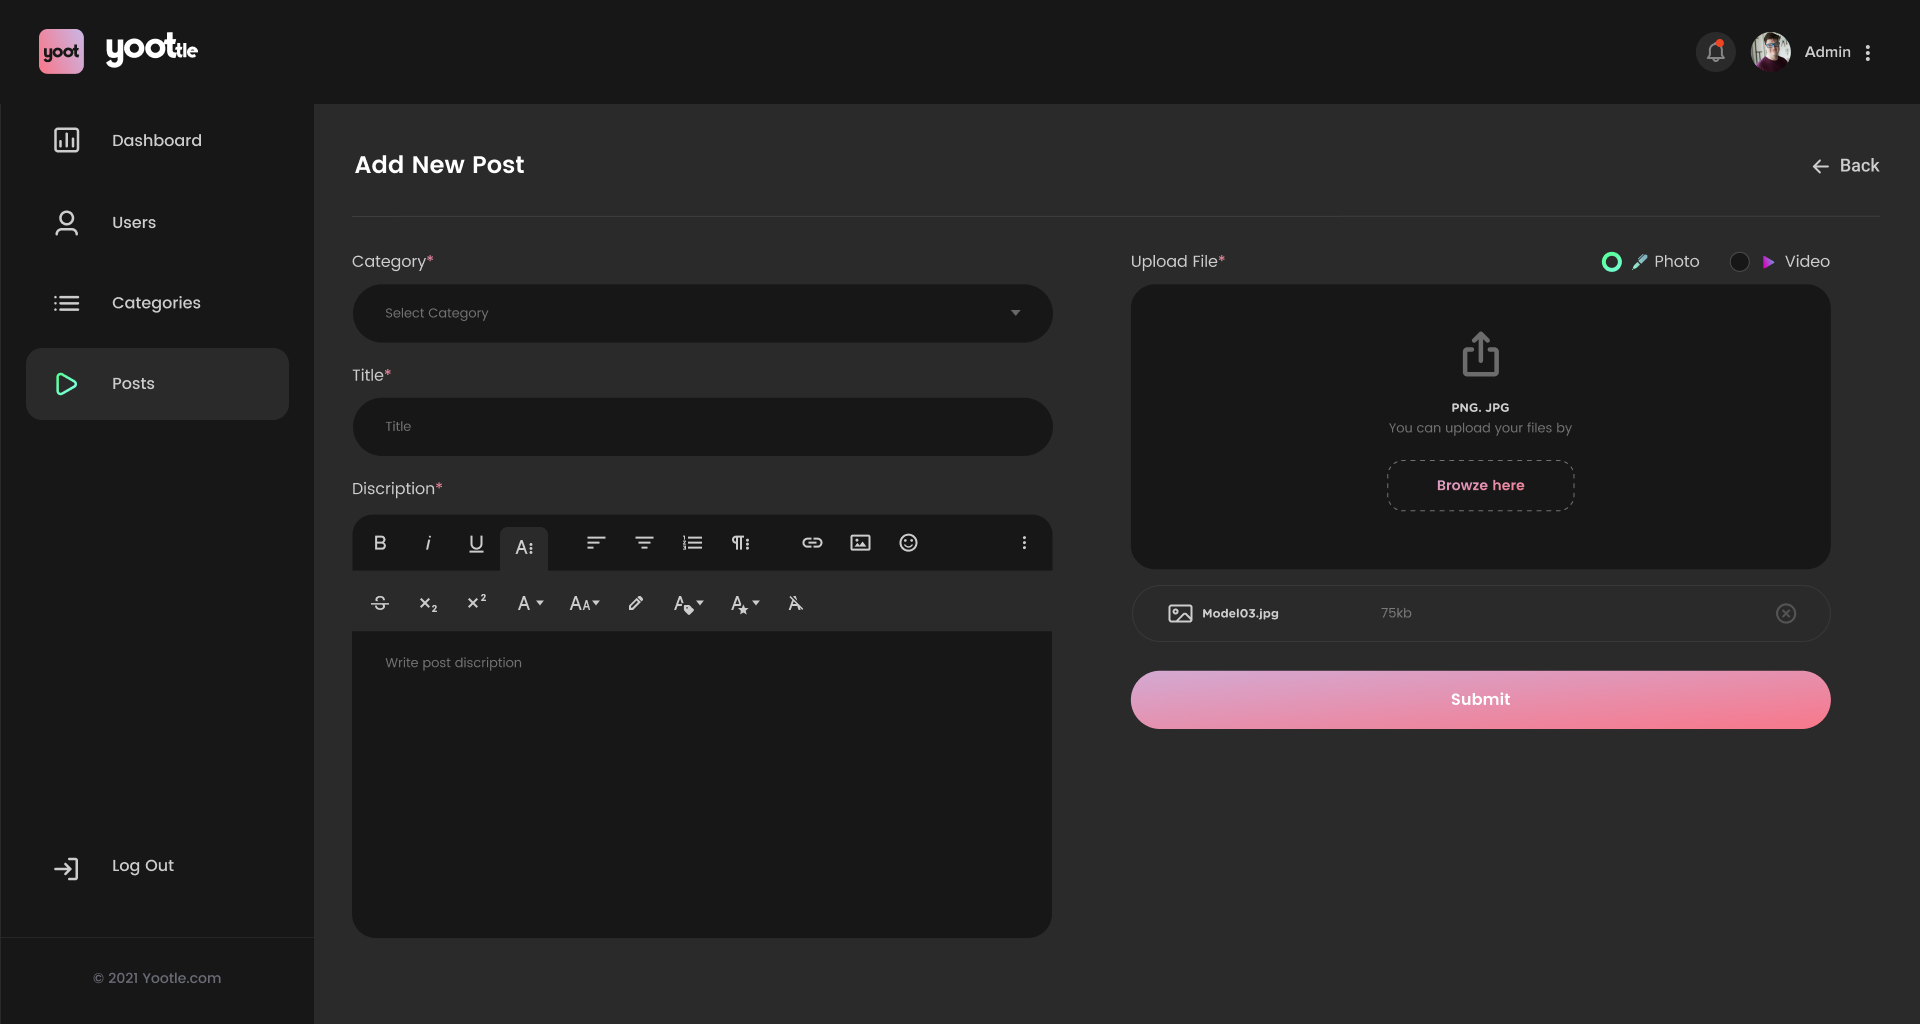Viewport: 1920px width, 1024px height.
Task: Insert a link with the link icon
Action: pos(812,543)
